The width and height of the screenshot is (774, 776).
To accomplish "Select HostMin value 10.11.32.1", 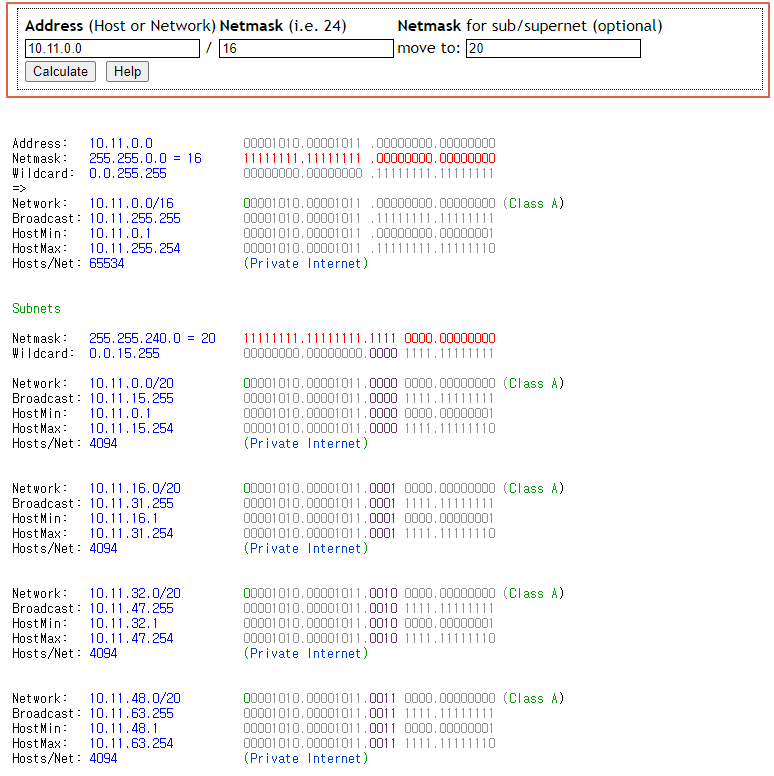I will (123, 624).
